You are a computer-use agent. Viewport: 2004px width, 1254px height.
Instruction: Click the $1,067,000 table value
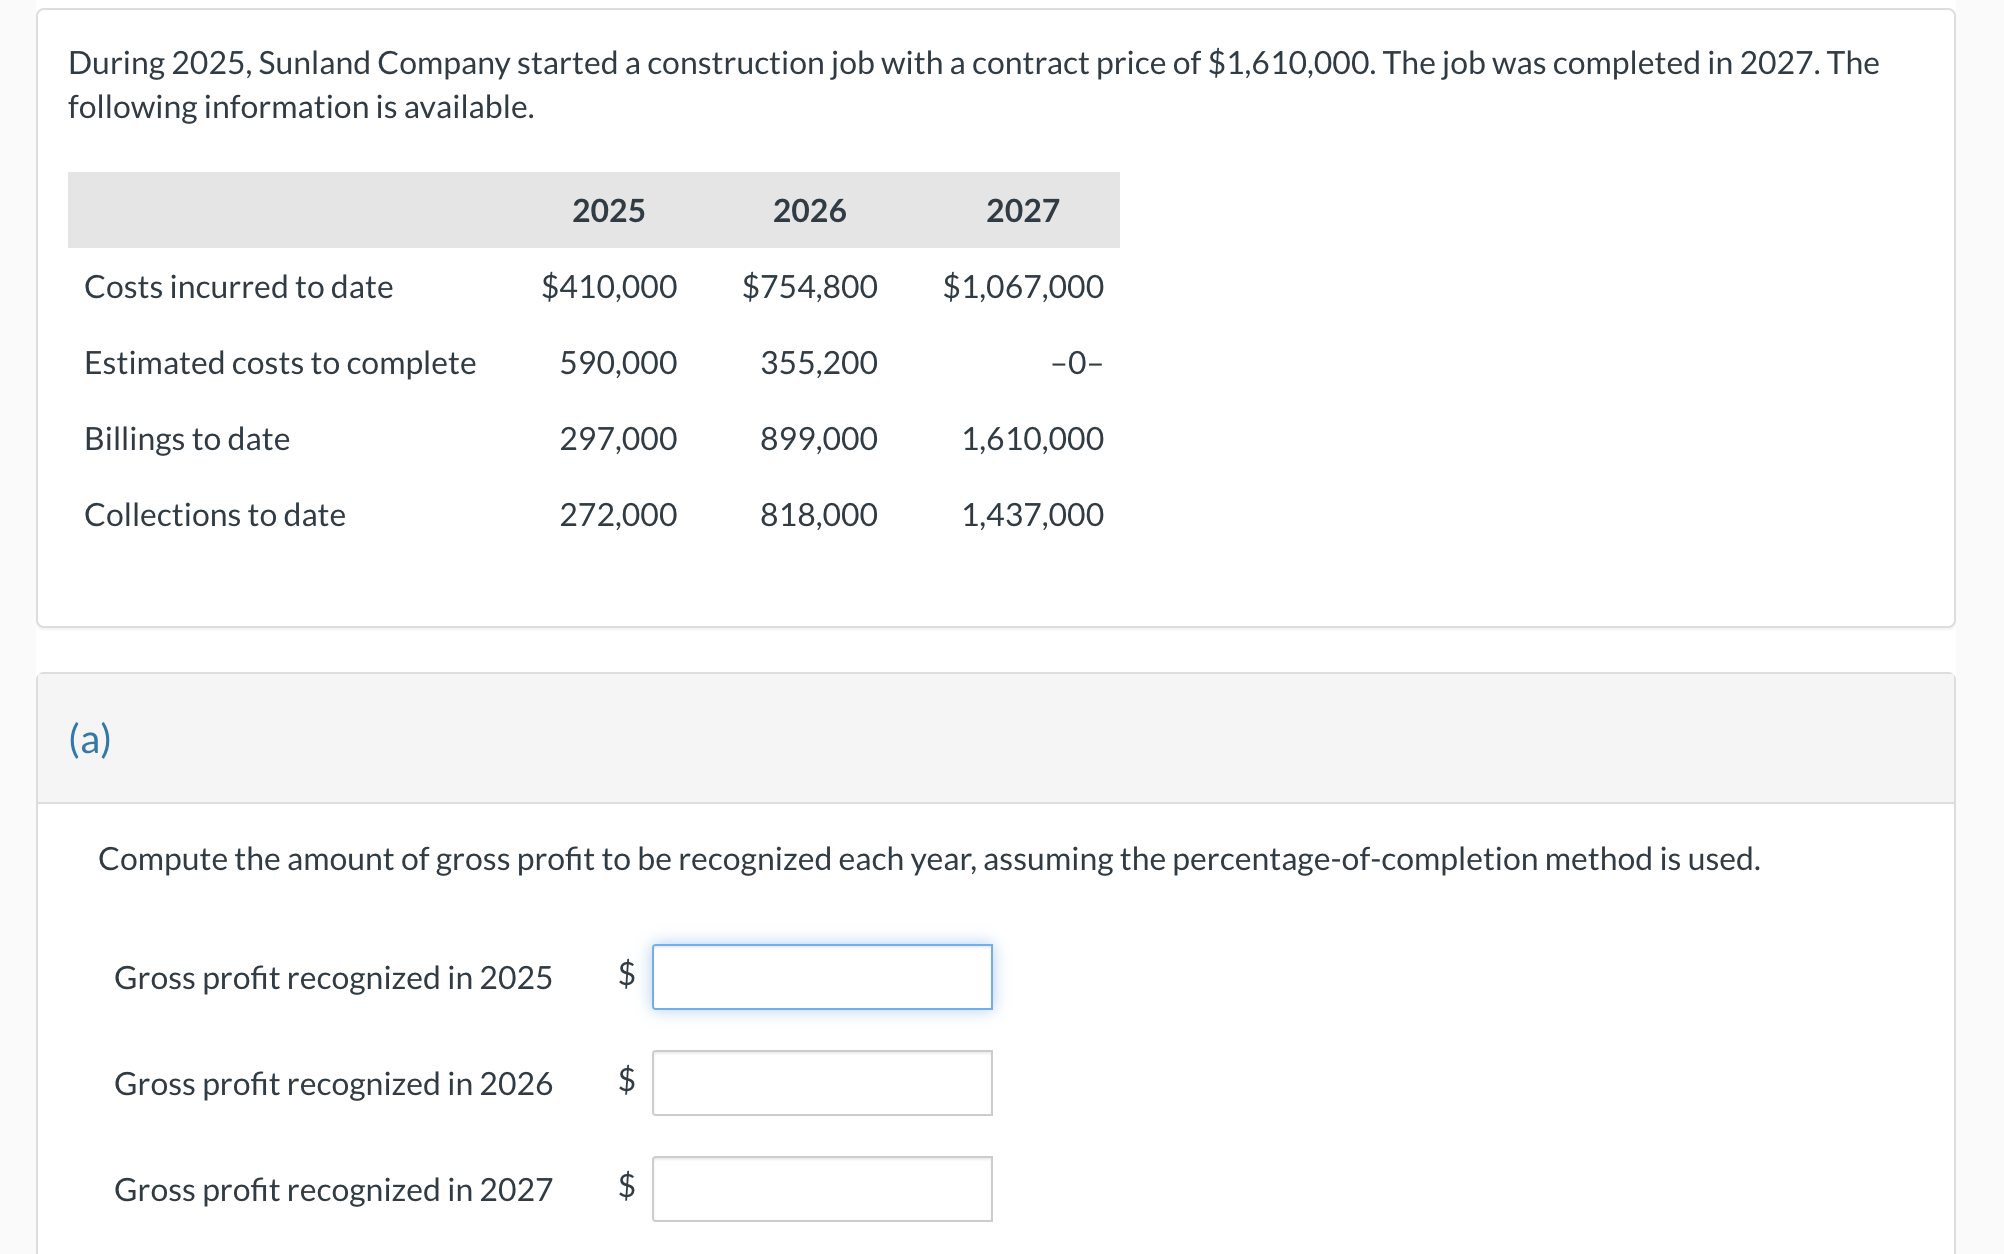click(1021, 287)
